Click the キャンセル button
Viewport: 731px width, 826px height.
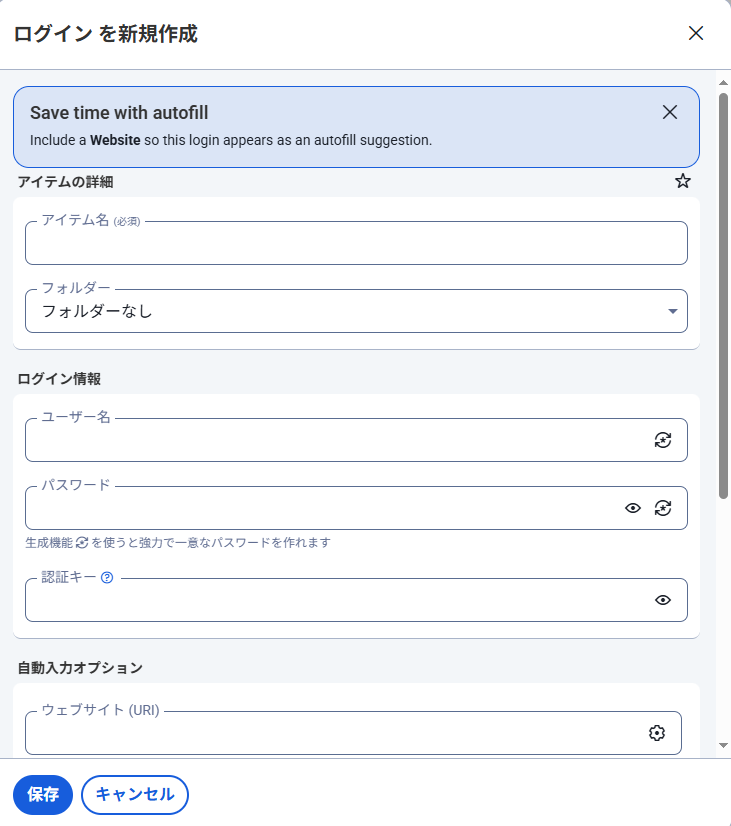click(135, 794)
